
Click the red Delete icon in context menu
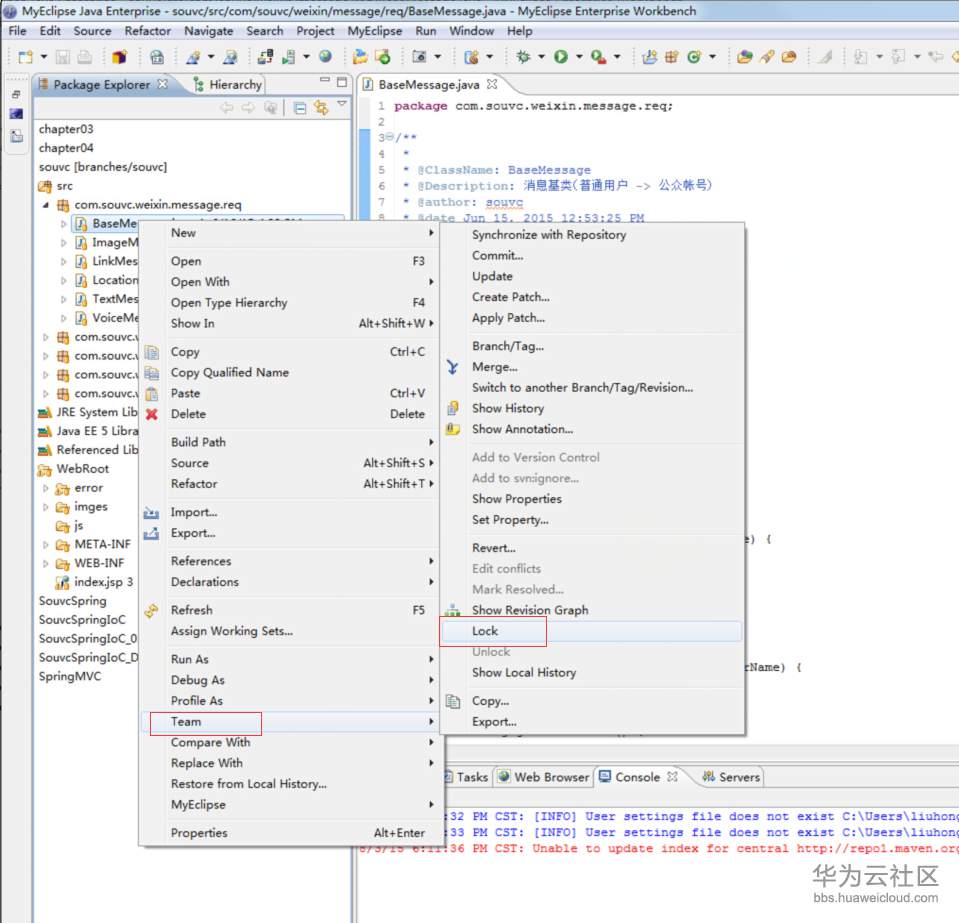point(152,414)
